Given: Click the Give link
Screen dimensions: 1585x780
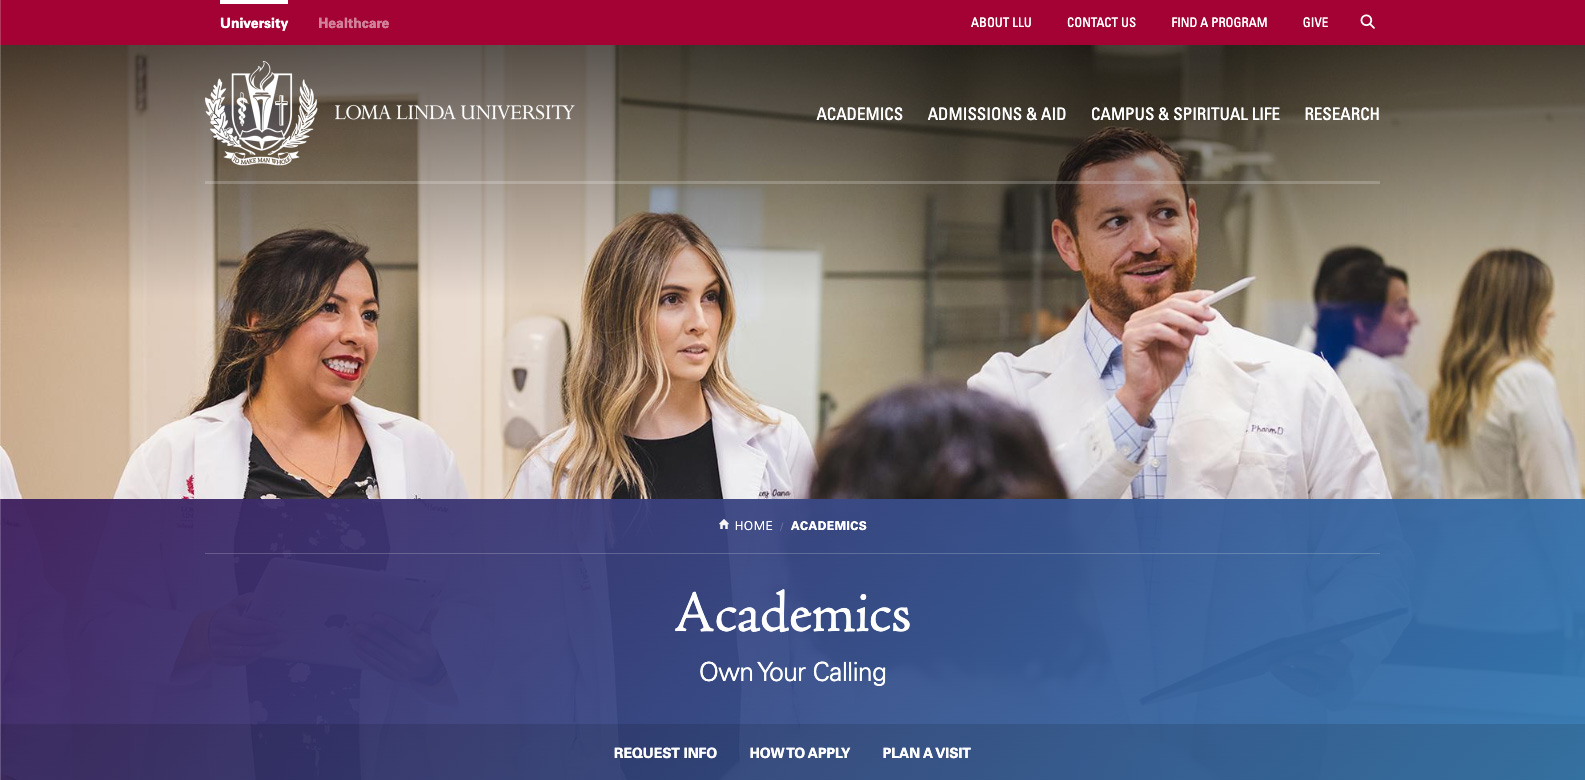Looking at the screenshot, I should coord(1315,22).
